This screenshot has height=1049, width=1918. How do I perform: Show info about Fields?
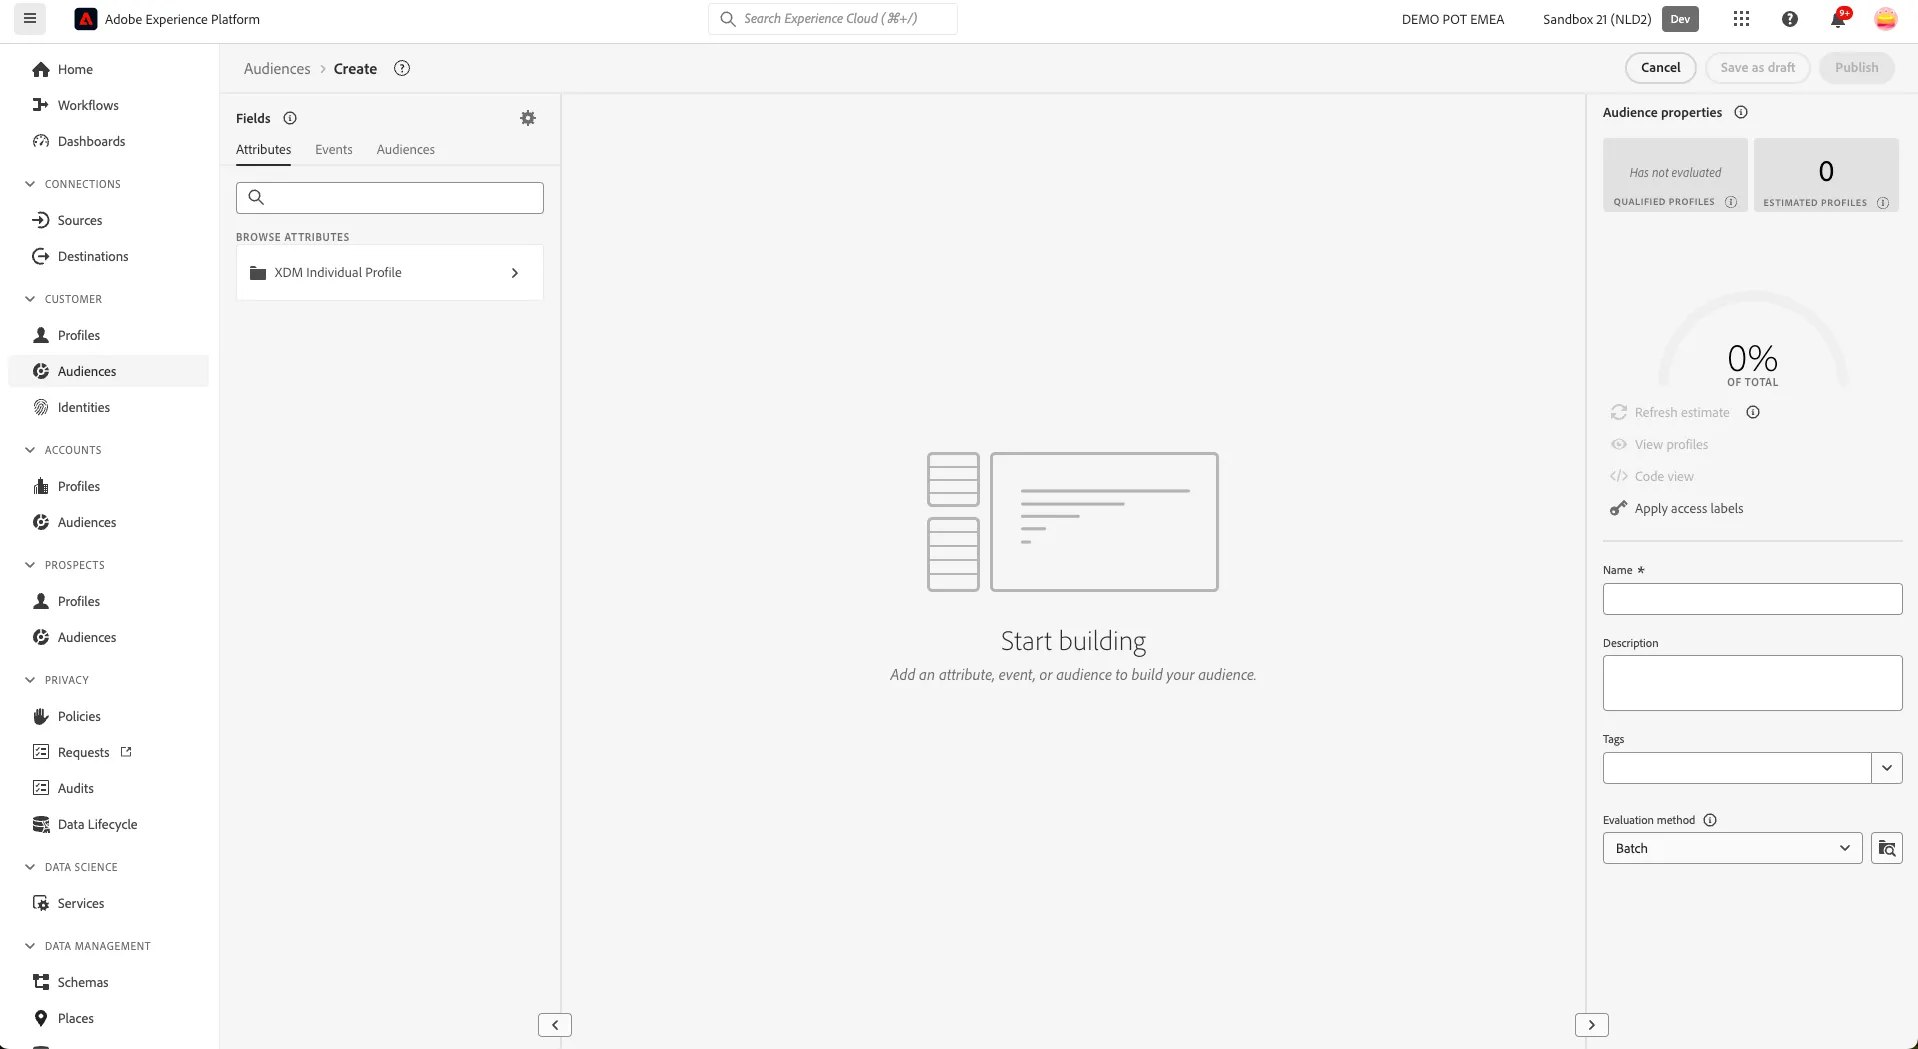pos(290,118)
